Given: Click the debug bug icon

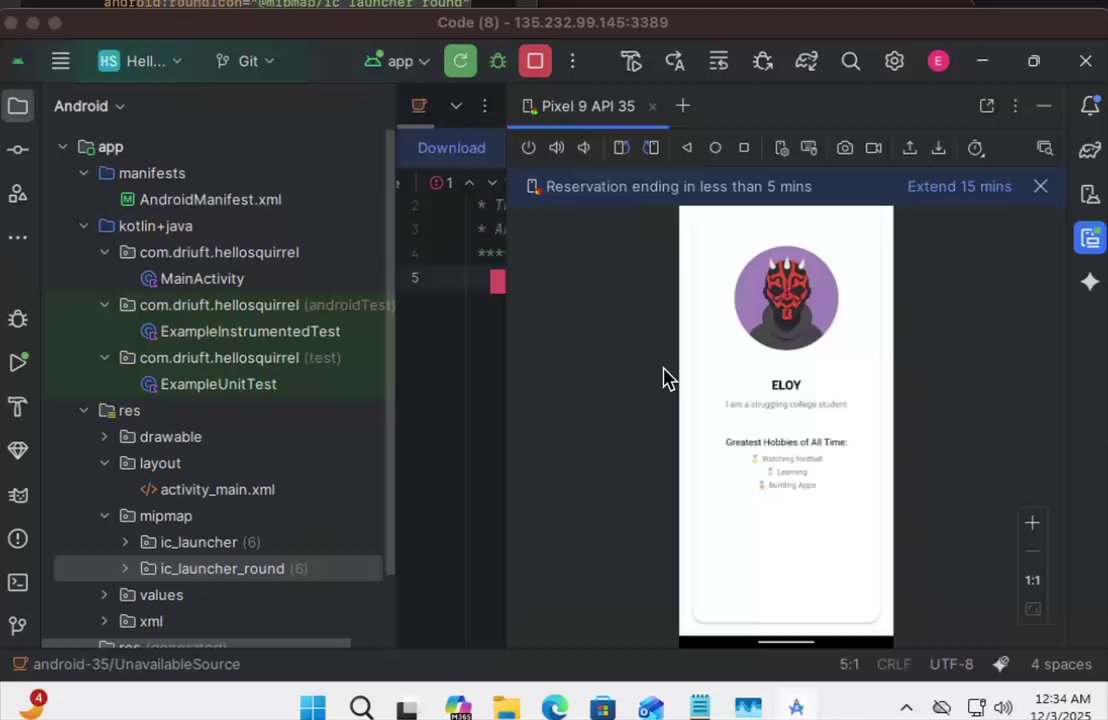Looking at the screenshot, I should pos(498,61).
